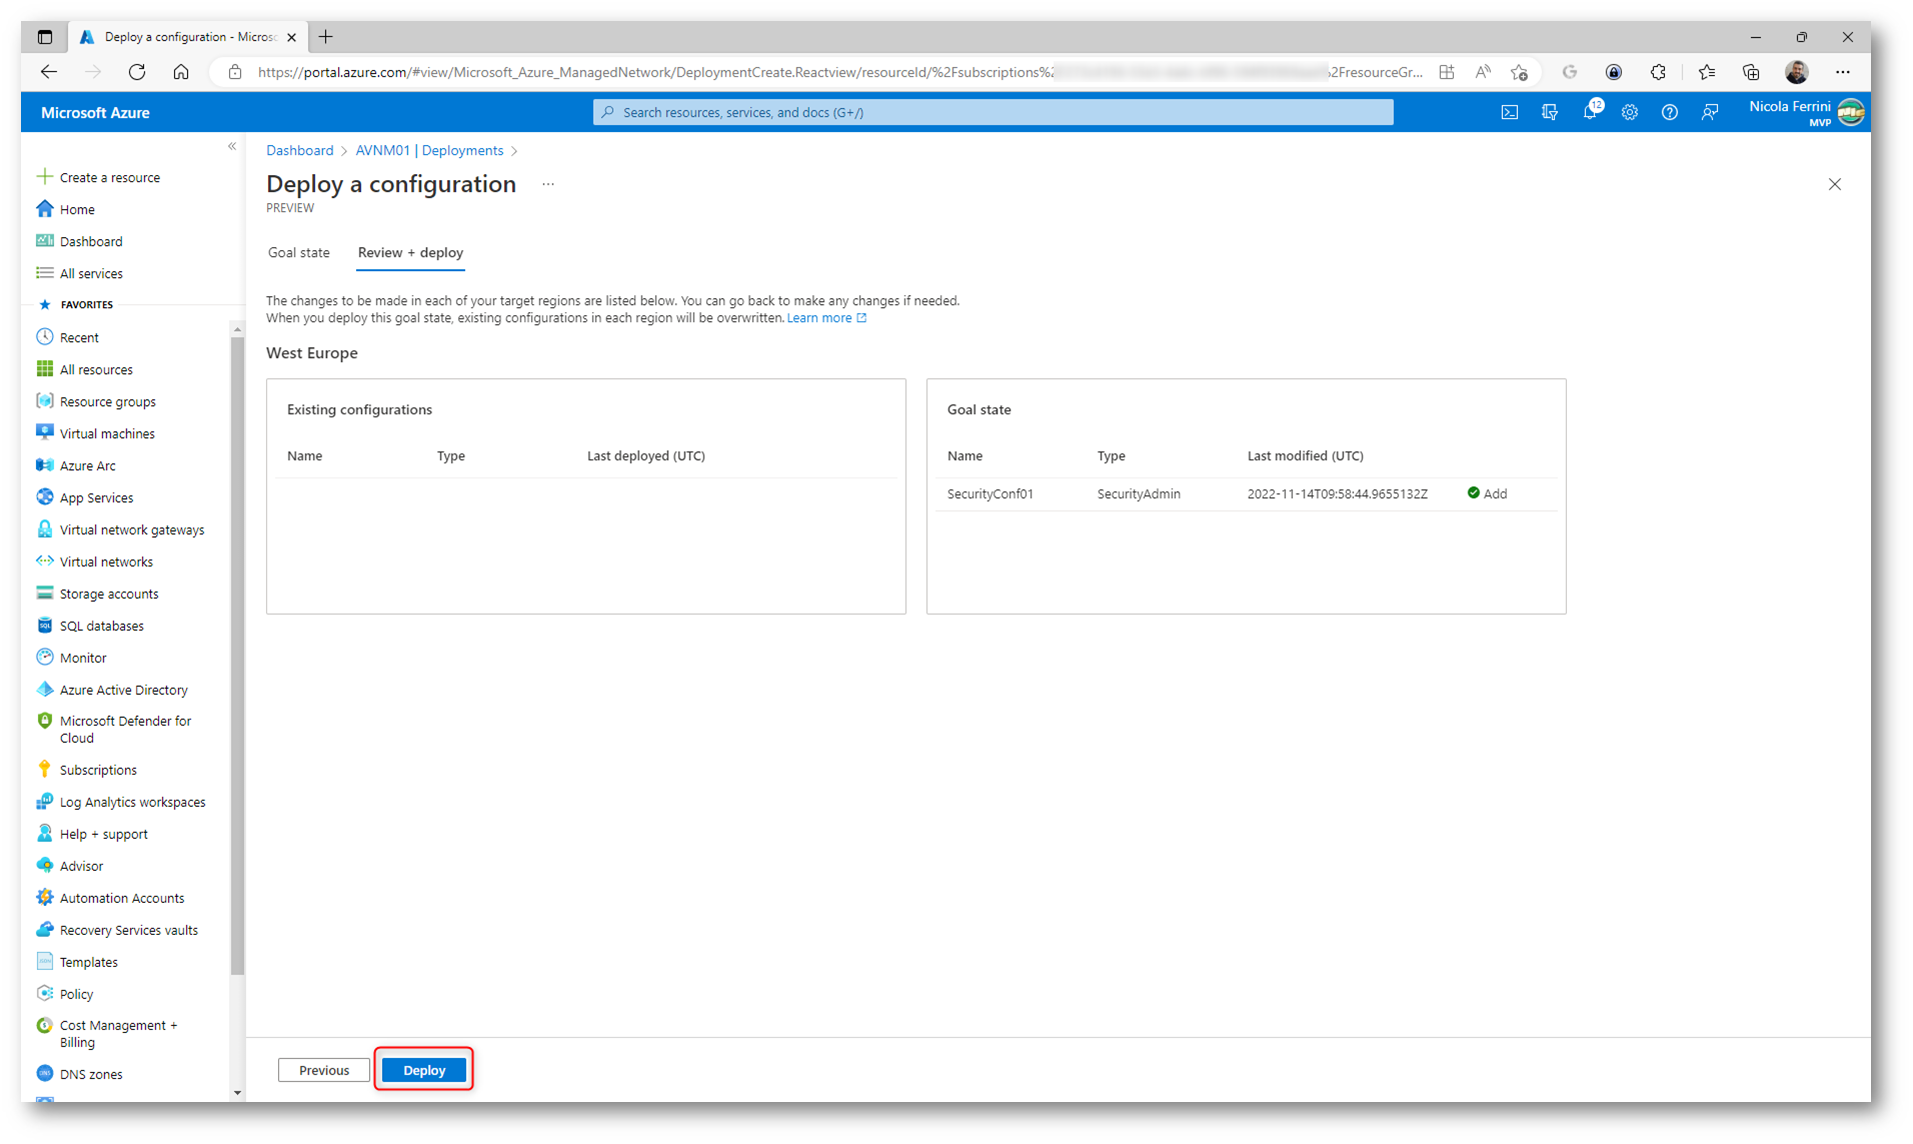Click the sidebar vertical scrollbar
Viewport: 1913px width, 1144px height.
(x=237, y=650)
